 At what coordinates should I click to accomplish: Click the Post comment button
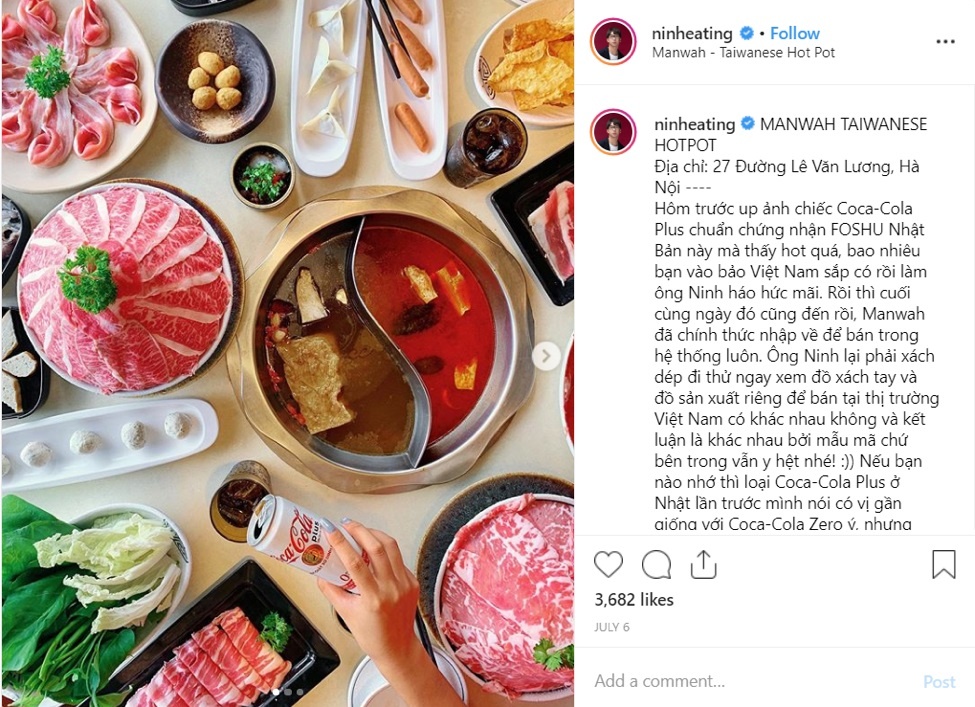(939, 682)
